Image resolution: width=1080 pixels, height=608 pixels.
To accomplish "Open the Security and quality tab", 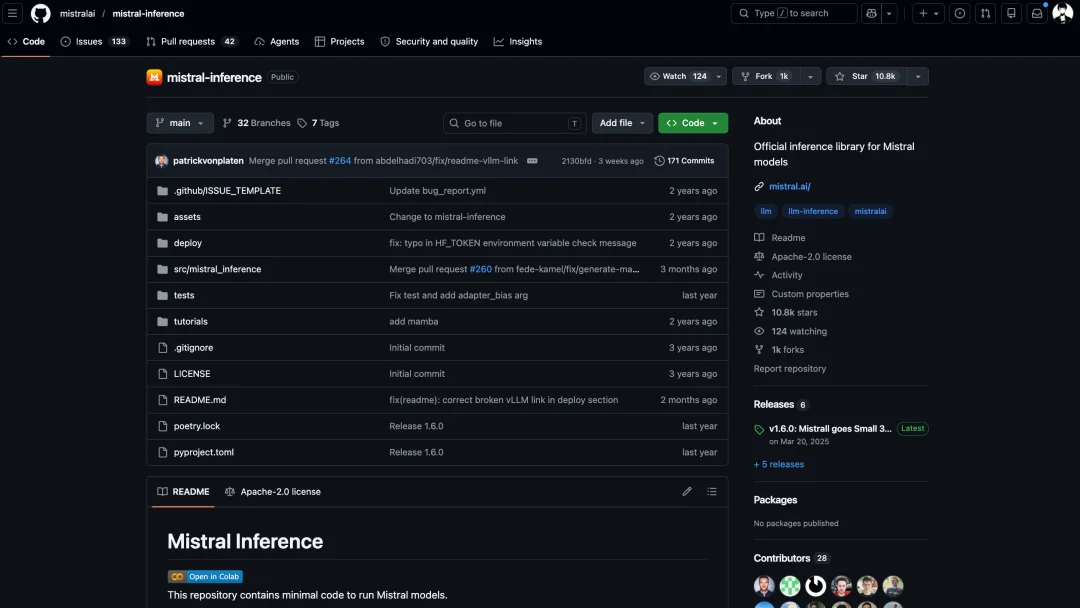I will click(x=429, y=41).
